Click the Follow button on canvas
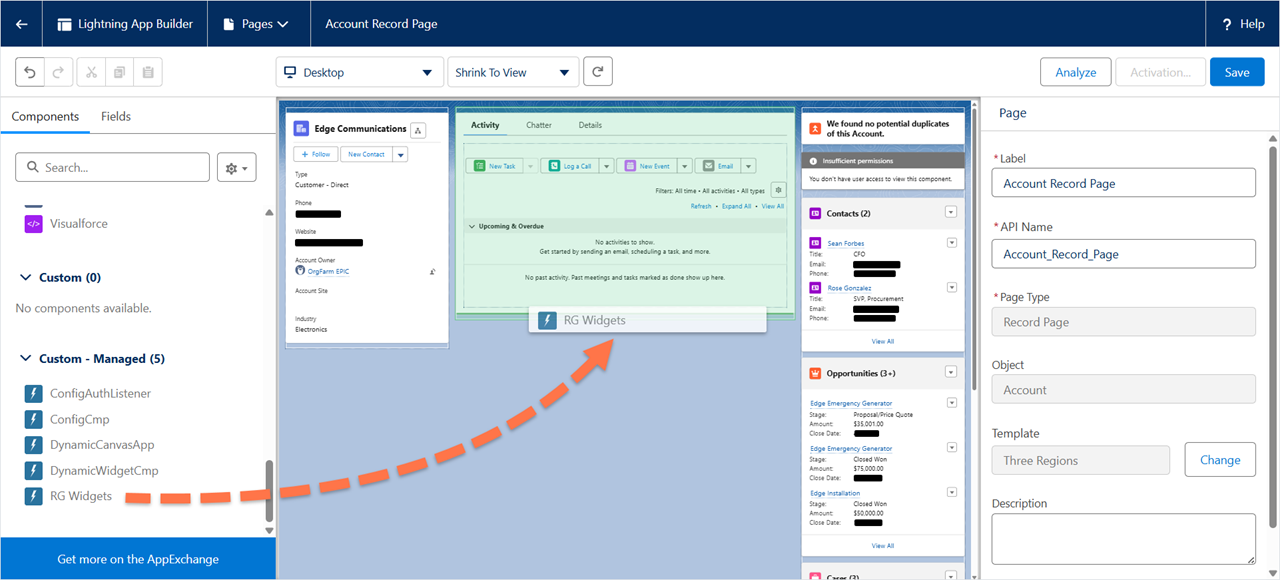 [316, 154]
